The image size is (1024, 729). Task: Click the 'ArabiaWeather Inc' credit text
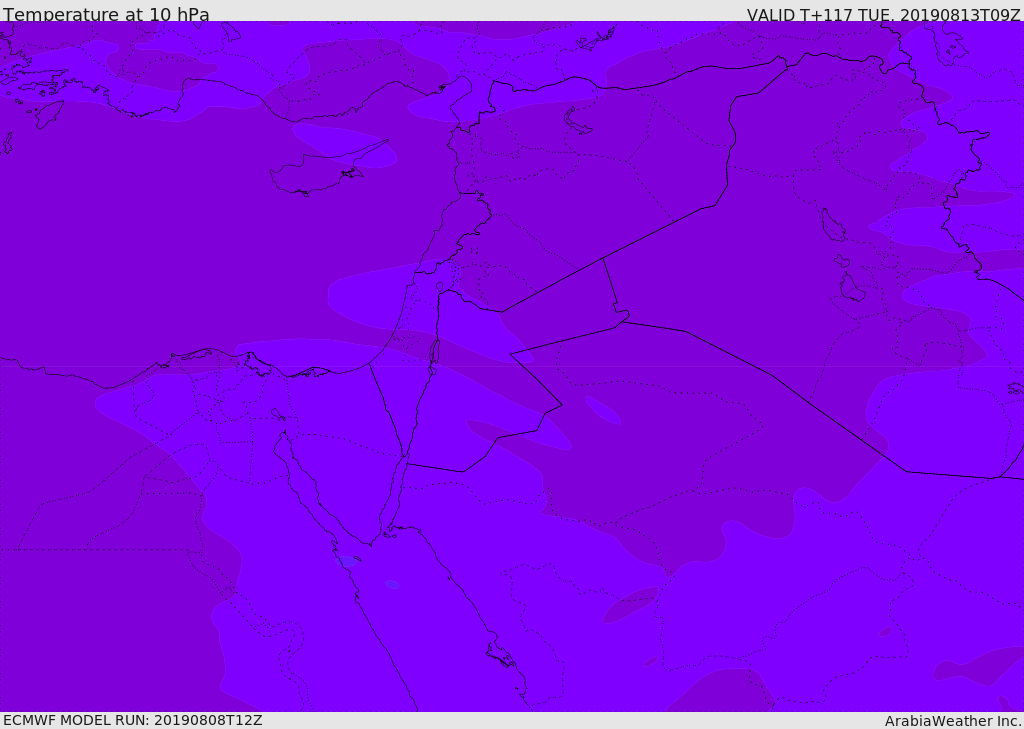(953, 721)
